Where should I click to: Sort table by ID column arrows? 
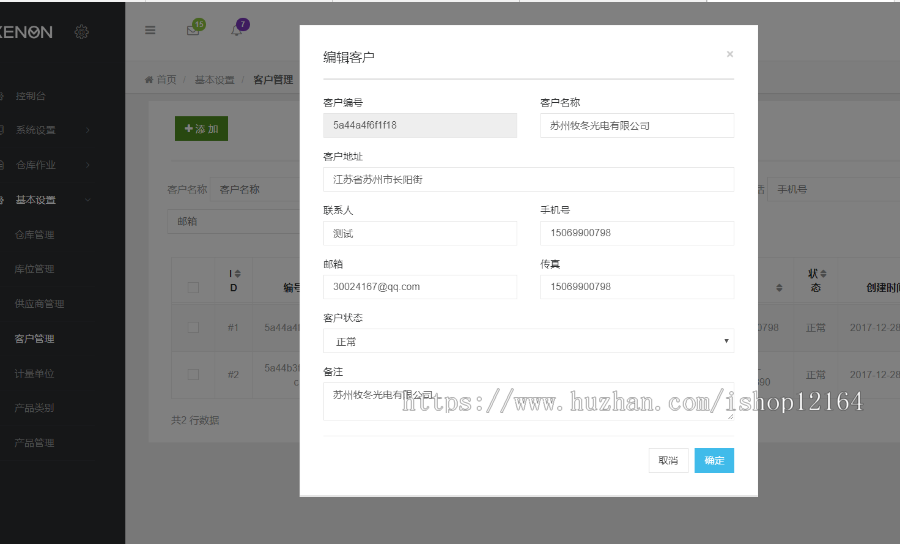[238, 274]
